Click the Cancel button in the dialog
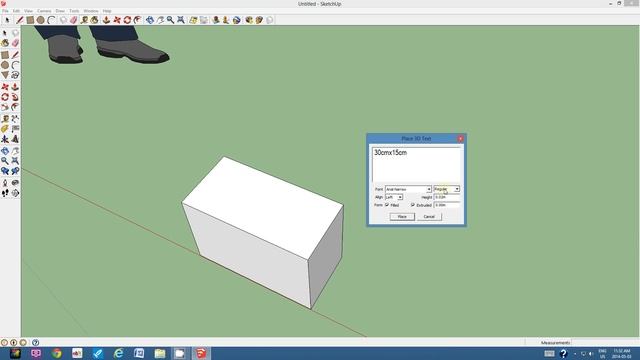The width and height of the screenshot is (640, 360). point(429,217)
